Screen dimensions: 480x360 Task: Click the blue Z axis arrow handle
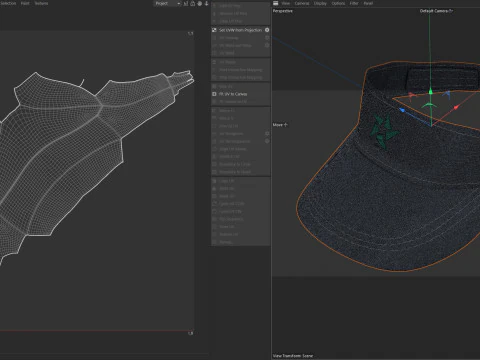[x=402, y=110]
